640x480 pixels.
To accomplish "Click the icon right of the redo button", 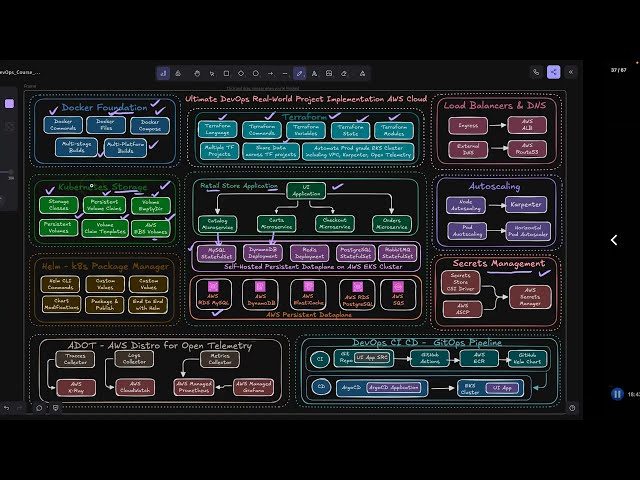I will click(39, 408).
